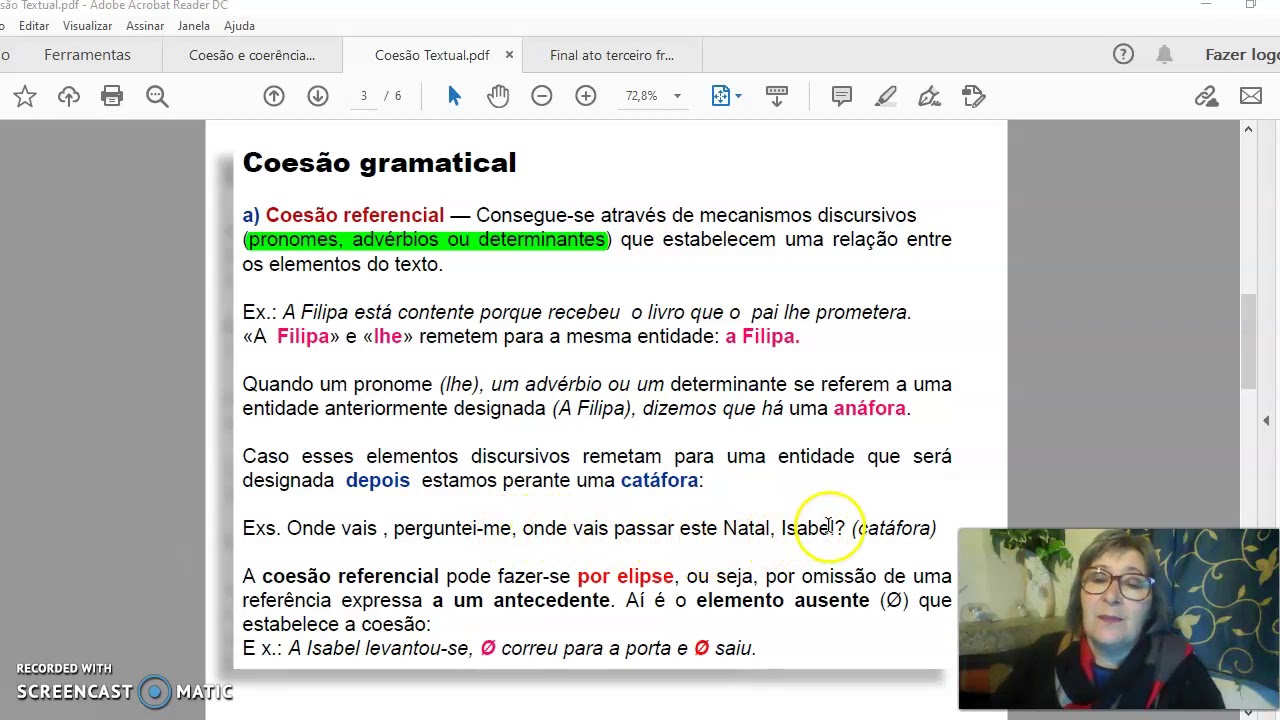Restore the Acrobat window size
The image size is (1280, 720).
pos(1251,5)
